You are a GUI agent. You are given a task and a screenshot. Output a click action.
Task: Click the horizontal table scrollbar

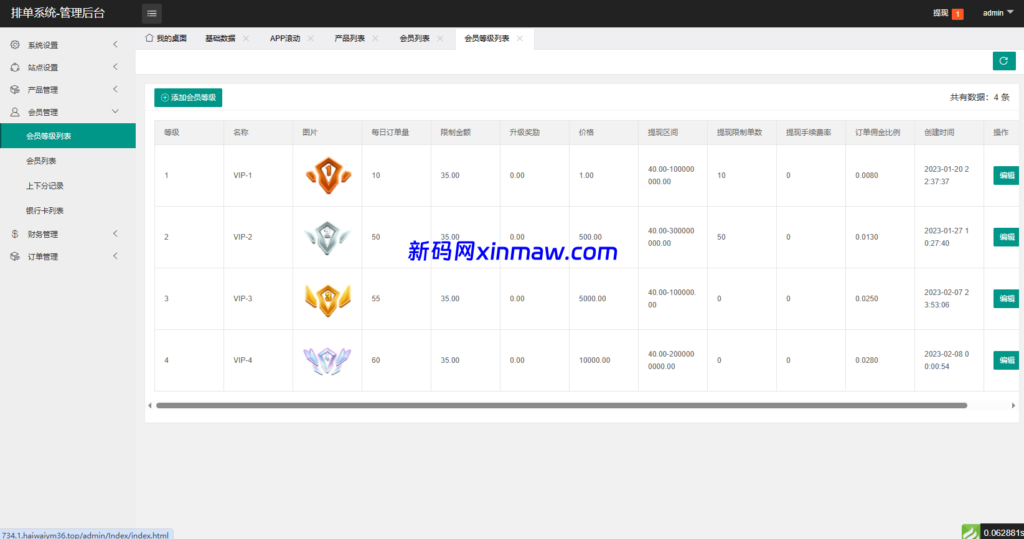pos(561,406)
